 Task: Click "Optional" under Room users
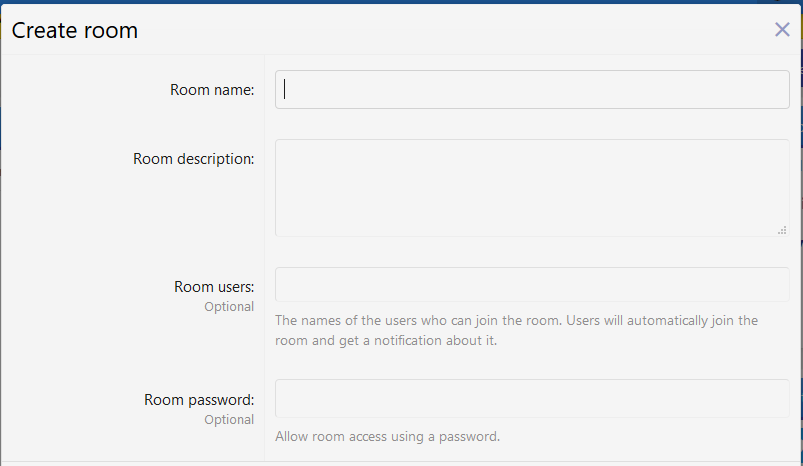point(229,307)
